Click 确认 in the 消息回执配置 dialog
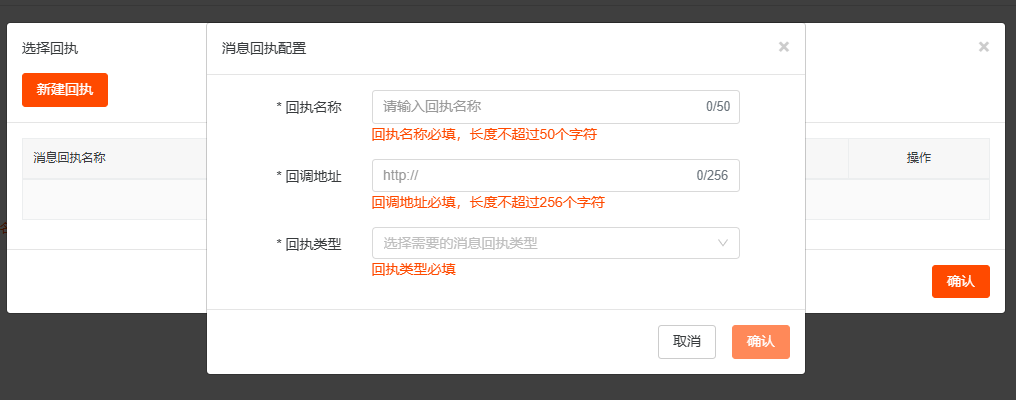This screenshot has height=400, width=1016. [760, 342]
